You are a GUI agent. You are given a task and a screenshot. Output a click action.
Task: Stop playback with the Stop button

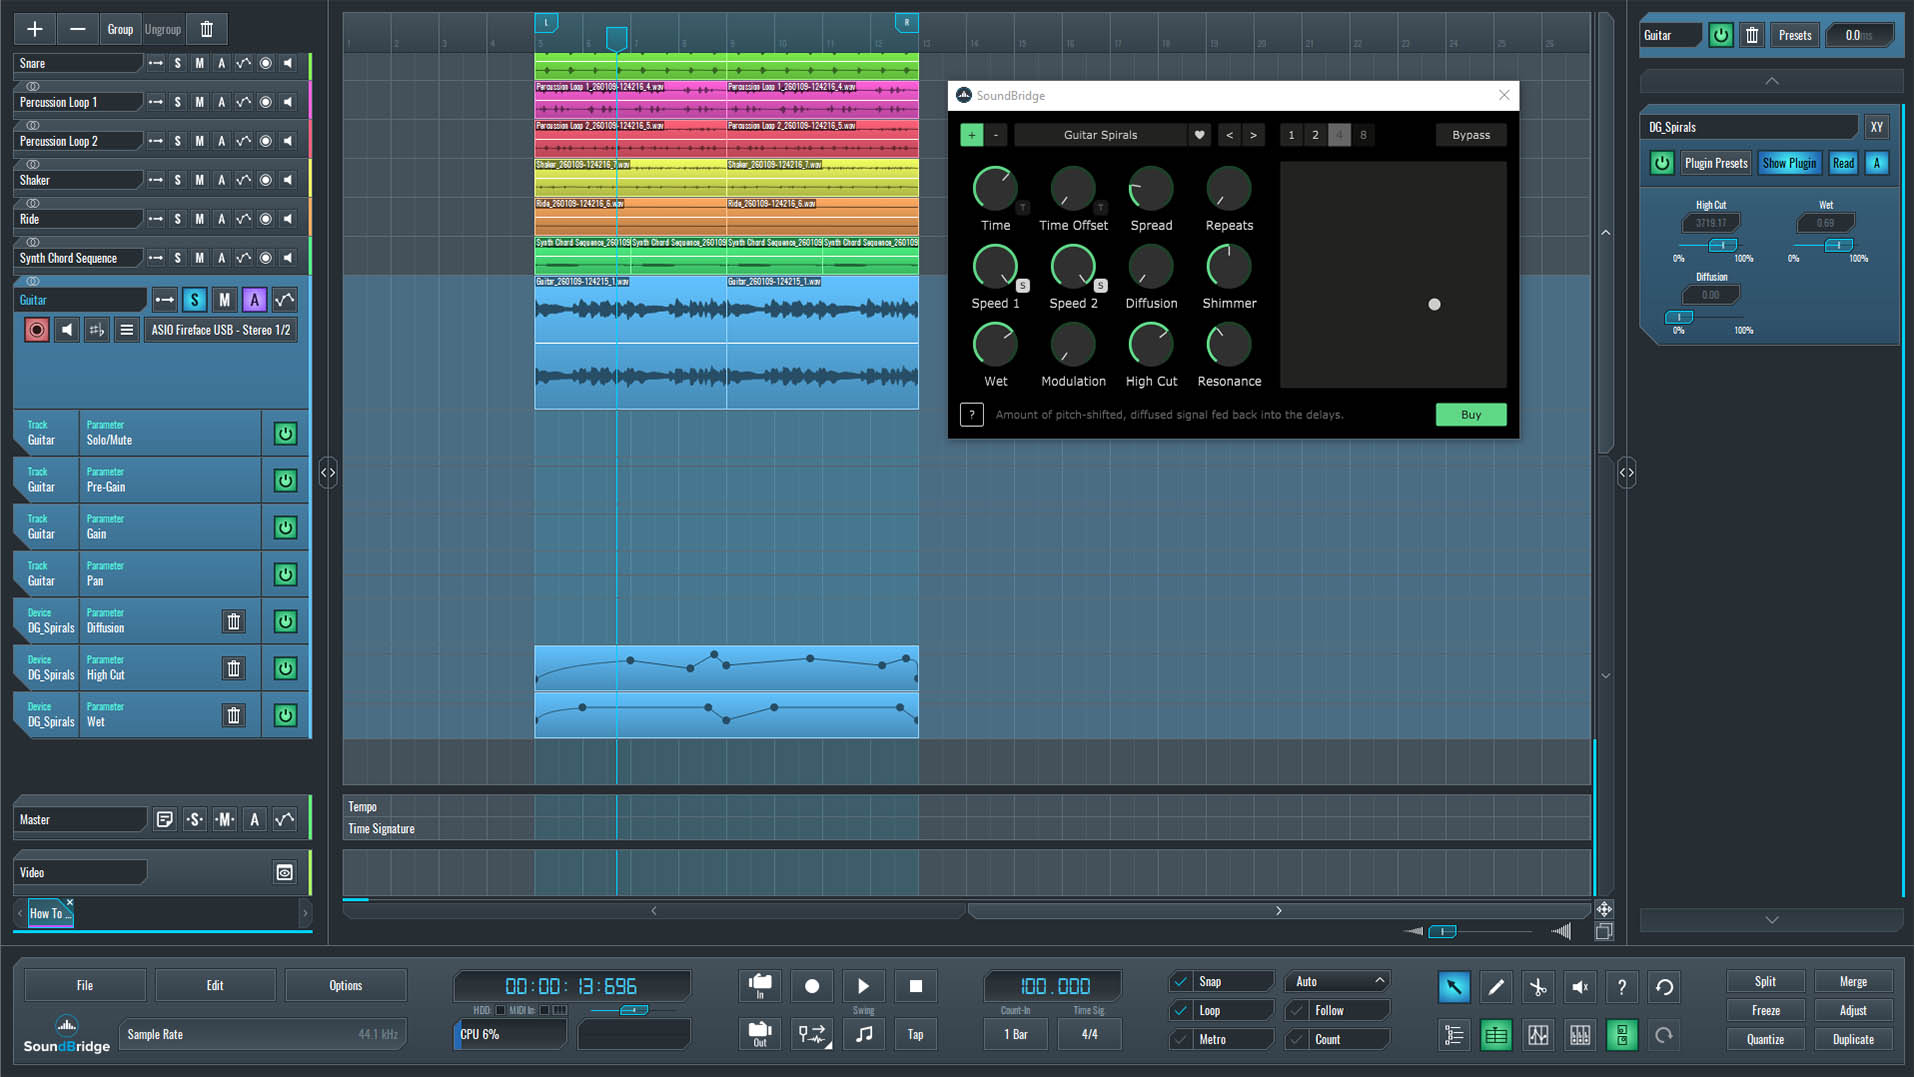coord(916,987)
